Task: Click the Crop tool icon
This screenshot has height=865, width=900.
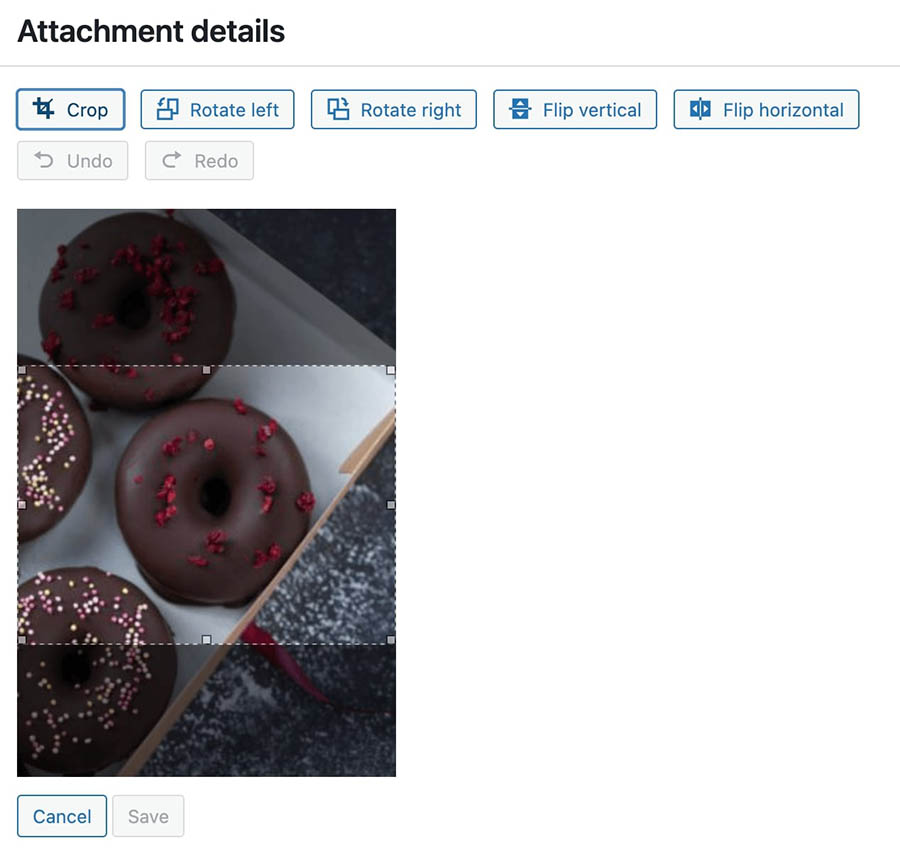Action: pos(44,108)
